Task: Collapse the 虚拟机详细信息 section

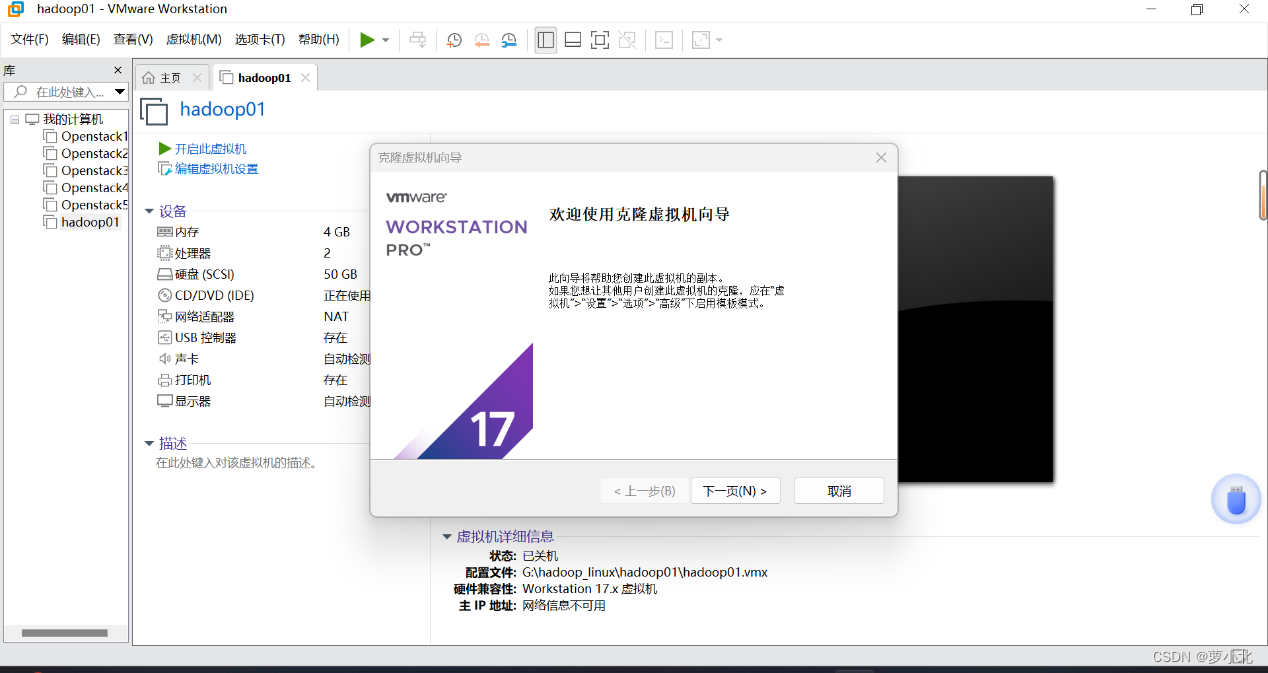Action: [x=447, y=537]
